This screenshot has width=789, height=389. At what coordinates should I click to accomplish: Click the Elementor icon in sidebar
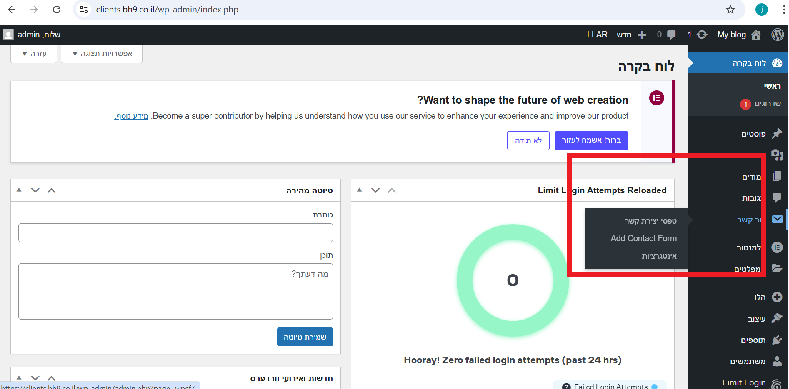777,247
